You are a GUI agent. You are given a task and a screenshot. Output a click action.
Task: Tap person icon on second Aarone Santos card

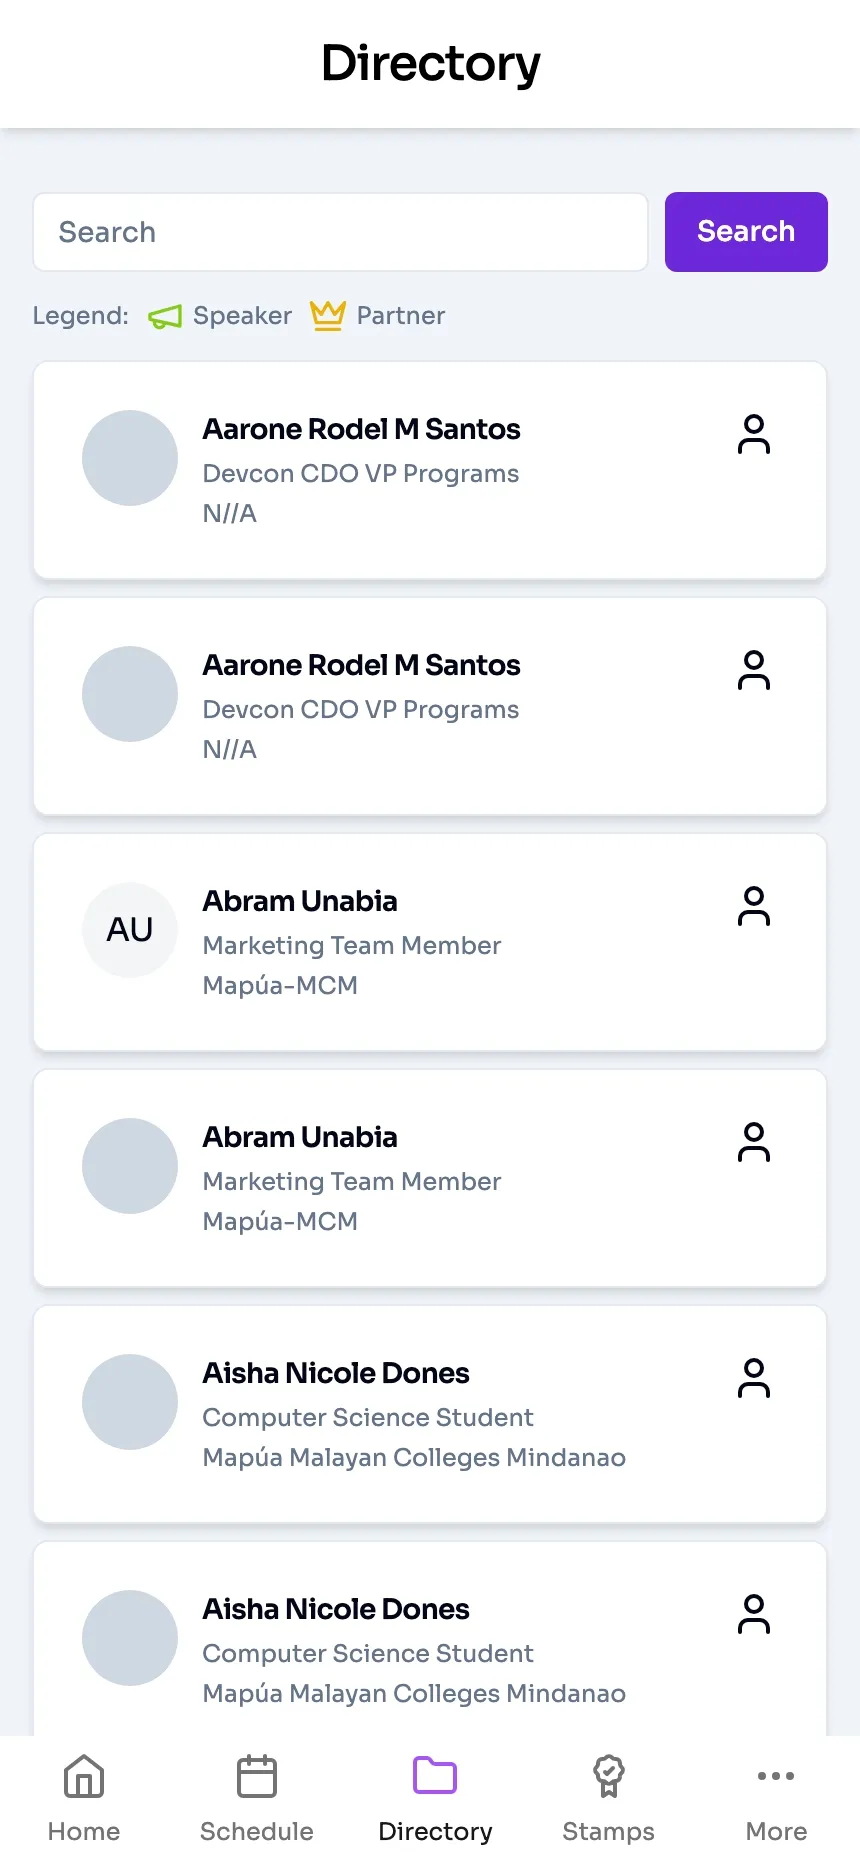[754, 671]
